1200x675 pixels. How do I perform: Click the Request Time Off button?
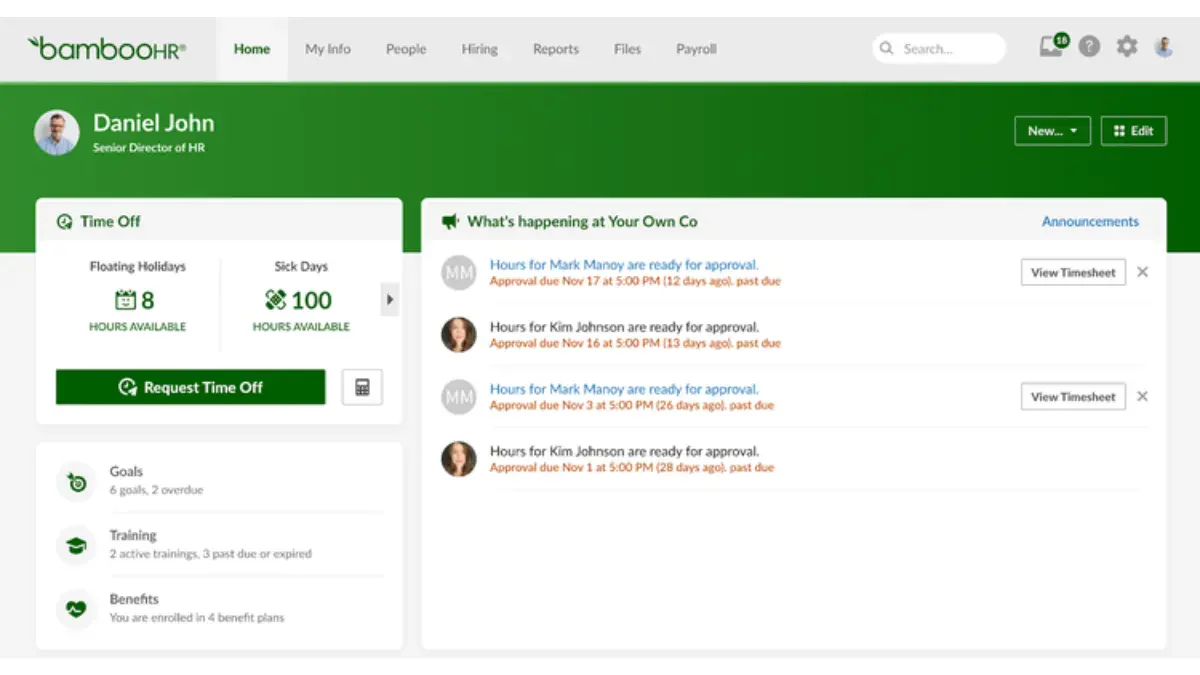click(x=191, y=387)
